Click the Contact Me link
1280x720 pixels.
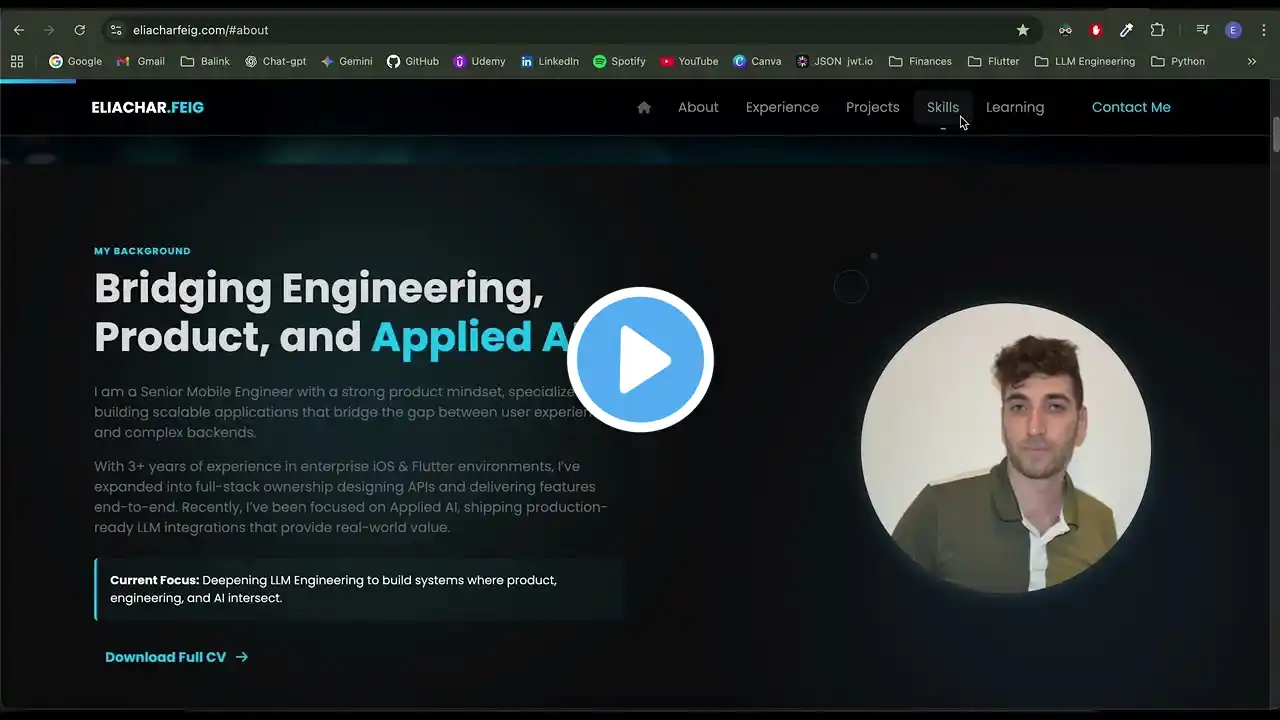1131,107
